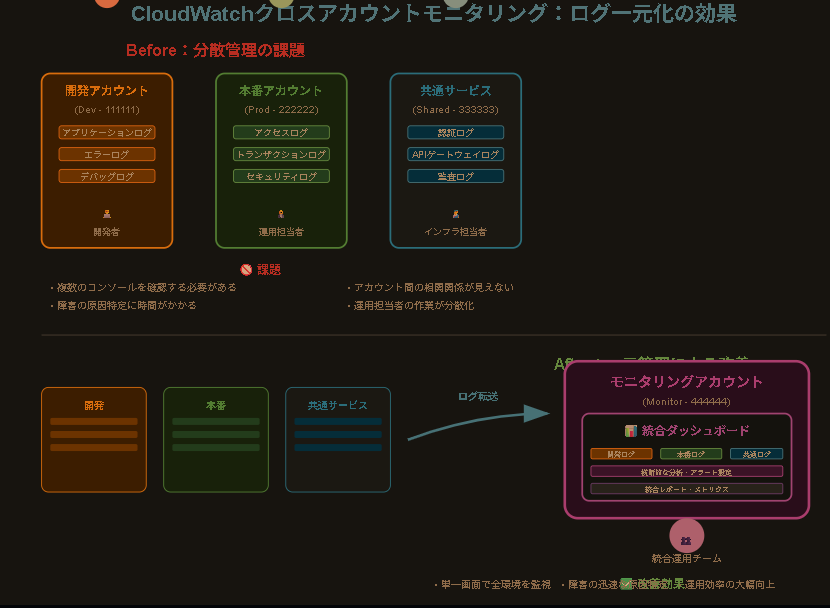The height and width of the screenshot is (608, 830).
Task: Click the green 本番ログ chip in dashboard
Action: [x=691, y=454]
